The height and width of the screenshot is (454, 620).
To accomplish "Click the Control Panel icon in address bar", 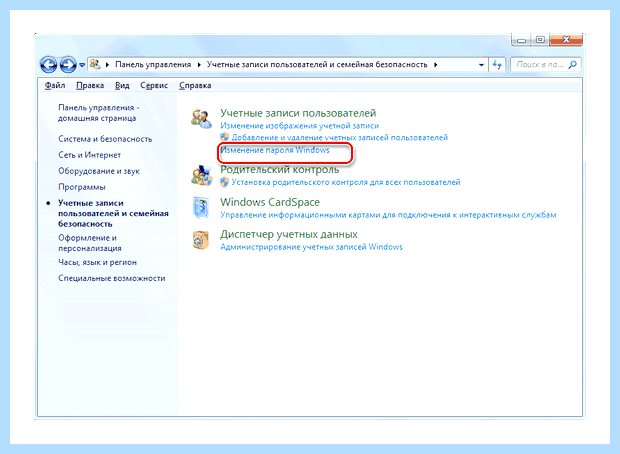I will [95, 64].
